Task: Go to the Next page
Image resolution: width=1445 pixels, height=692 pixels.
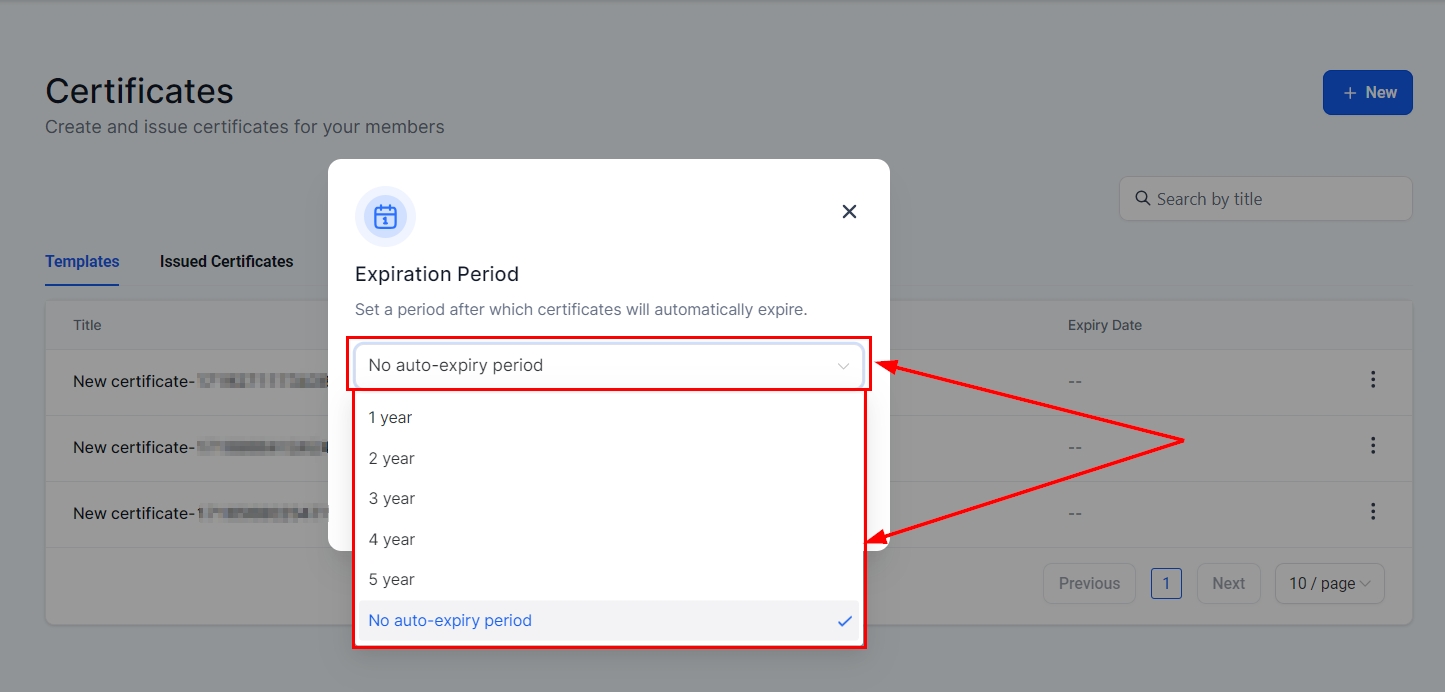Action: click(x=1228, y=584)
